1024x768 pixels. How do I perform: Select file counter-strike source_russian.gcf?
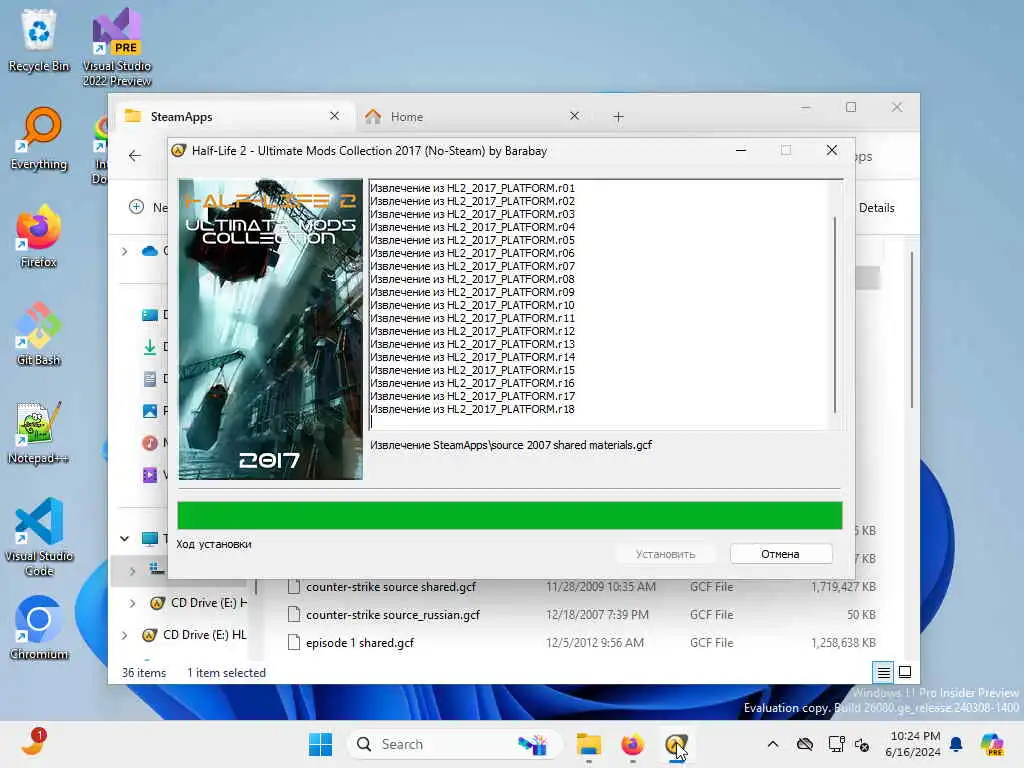pyautogui.click(x=392, y=615)
